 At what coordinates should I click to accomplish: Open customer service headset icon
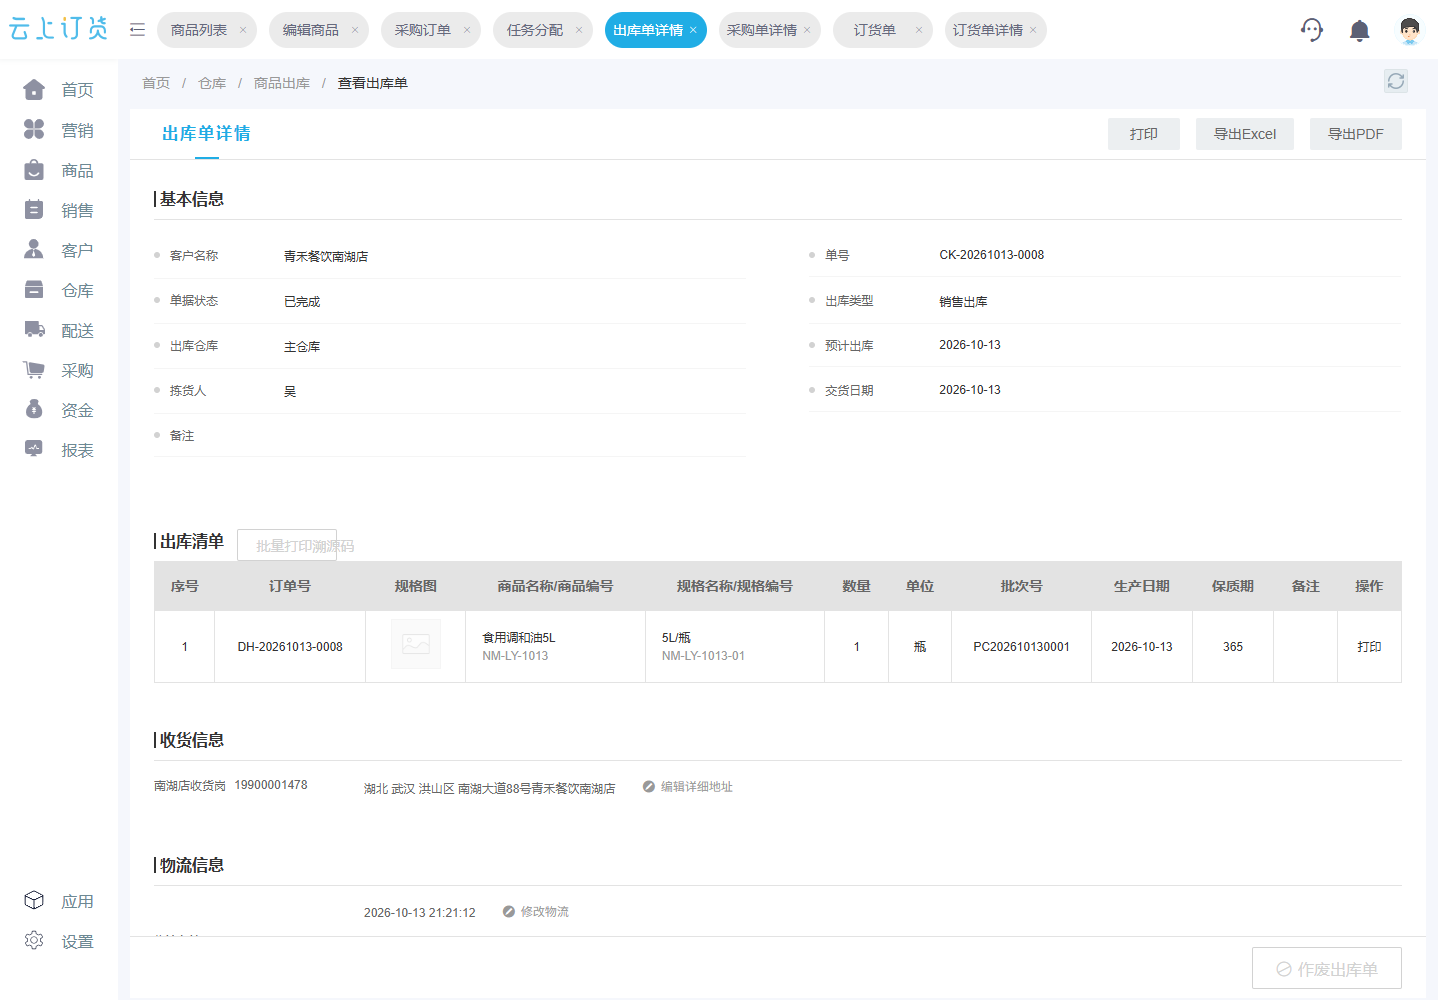[x=1311, y=30]
